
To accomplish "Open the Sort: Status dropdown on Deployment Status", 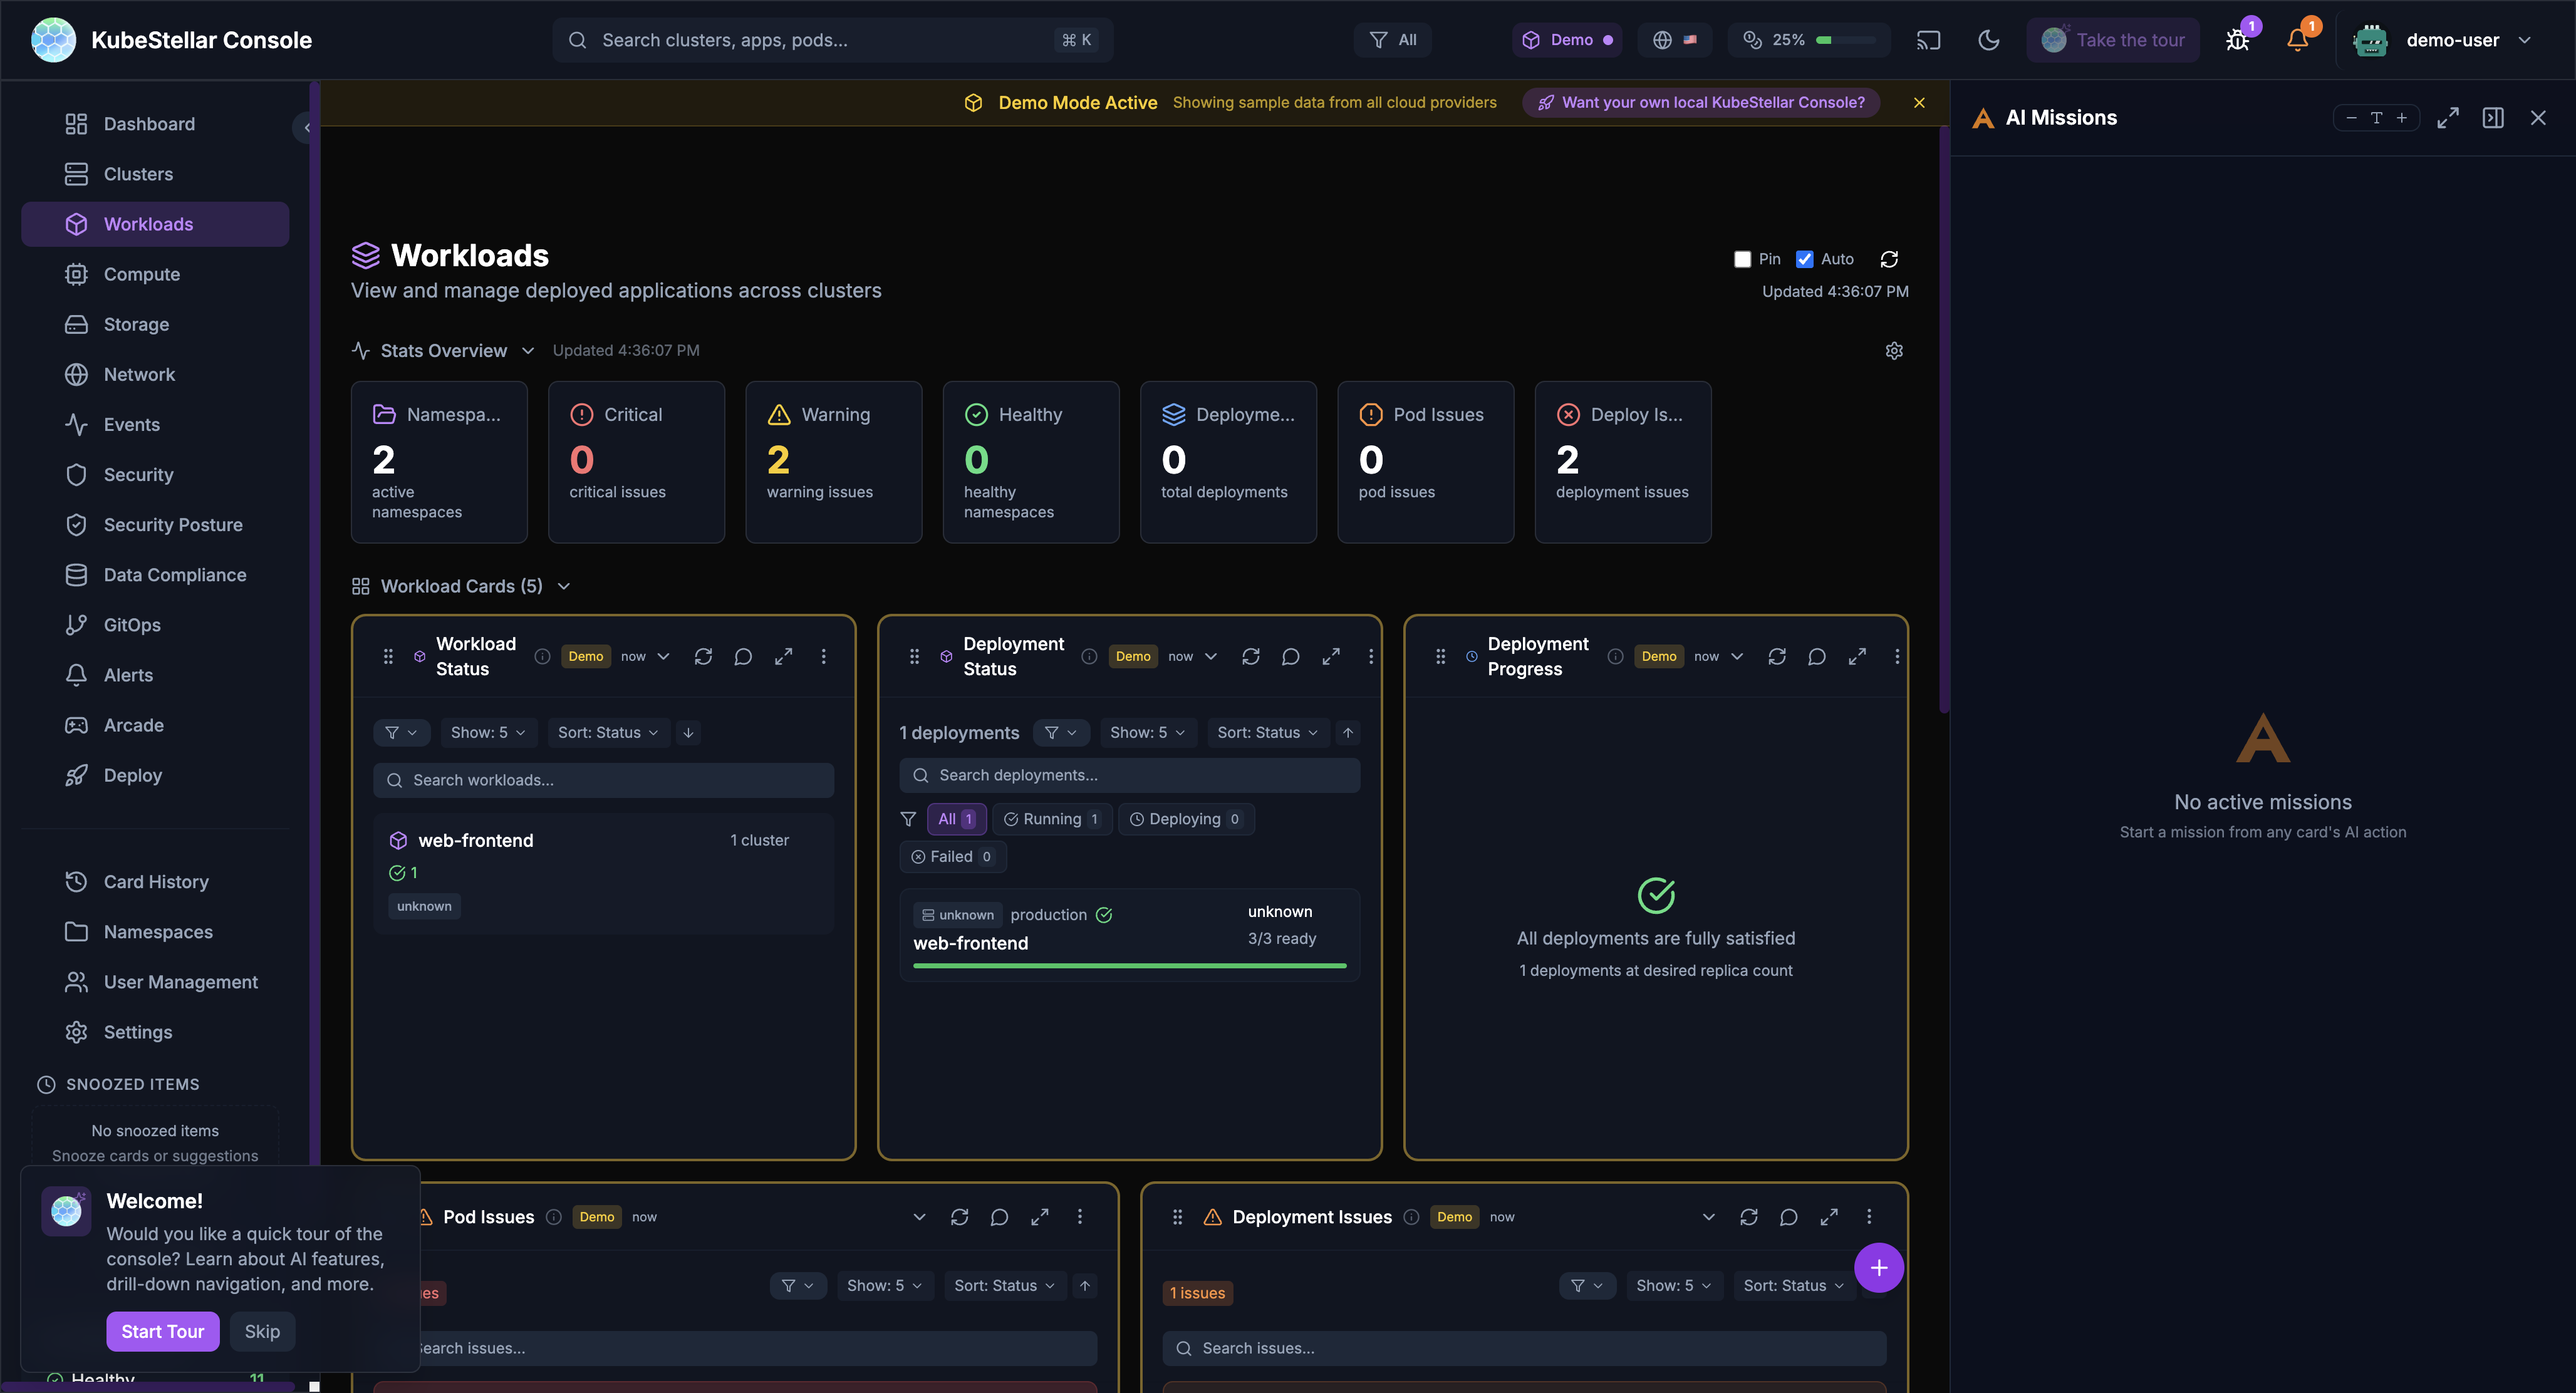I will (x=1267, y=732).
